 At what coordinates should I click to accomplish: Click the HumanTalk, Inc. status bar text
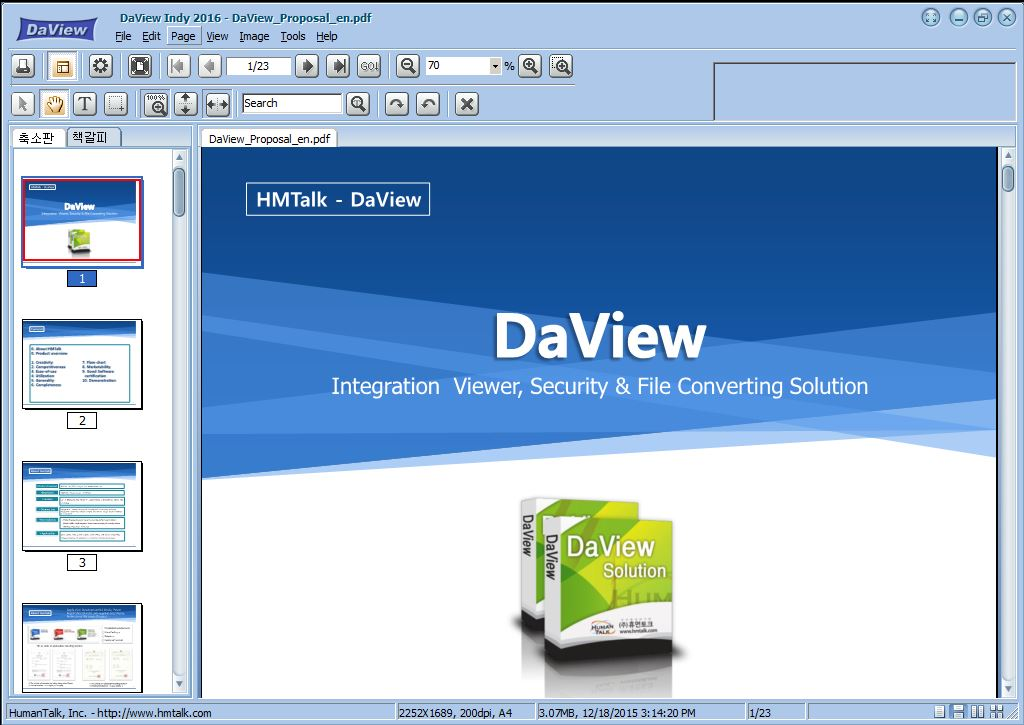coord(110,713)
